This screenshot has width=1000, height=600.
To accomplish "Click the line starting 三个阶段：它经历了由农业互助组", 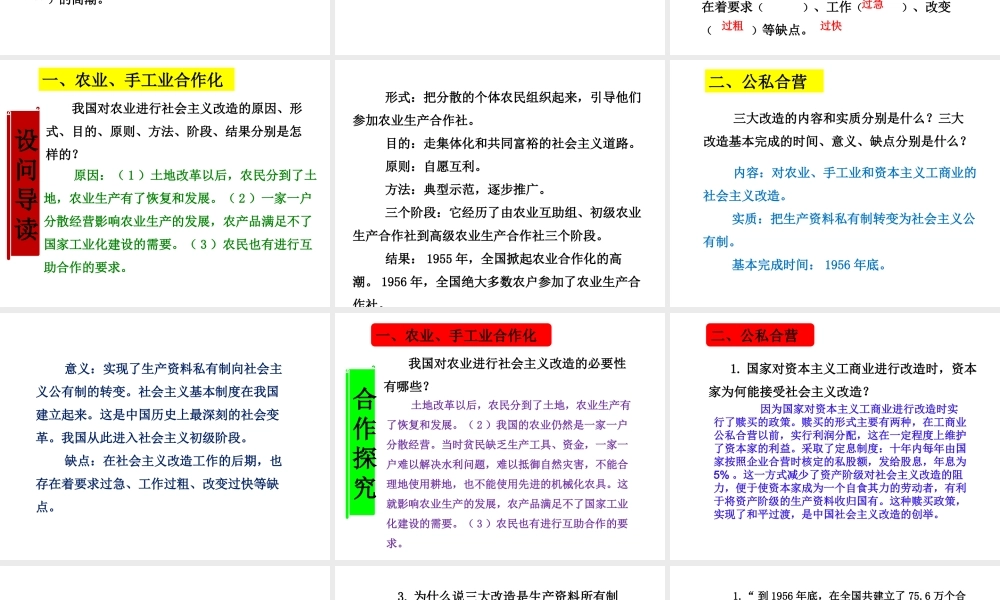I will (513, 213).
